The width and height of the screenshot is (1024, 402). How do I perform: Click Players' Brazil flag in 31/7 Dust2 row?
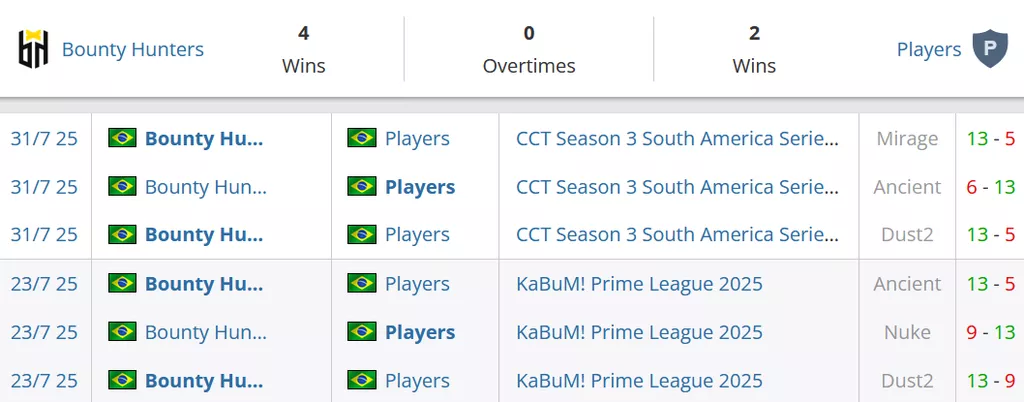(362, 234)
